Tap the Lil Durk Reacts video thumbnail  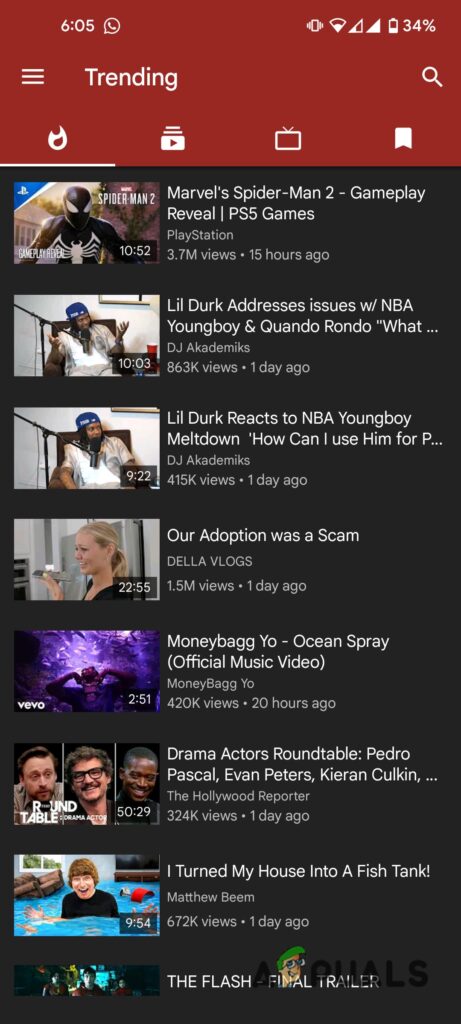[87, 448]
